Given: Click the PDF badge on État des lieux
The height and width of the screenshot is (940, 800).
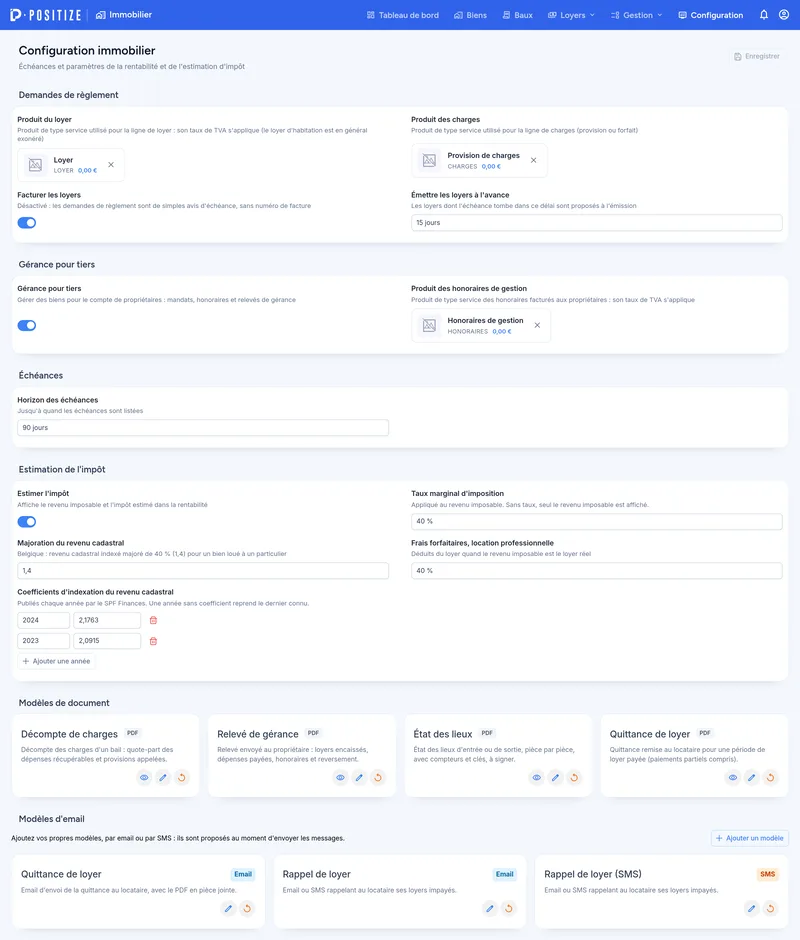Looking at the screenshot, I should click(x=487, y=733).
